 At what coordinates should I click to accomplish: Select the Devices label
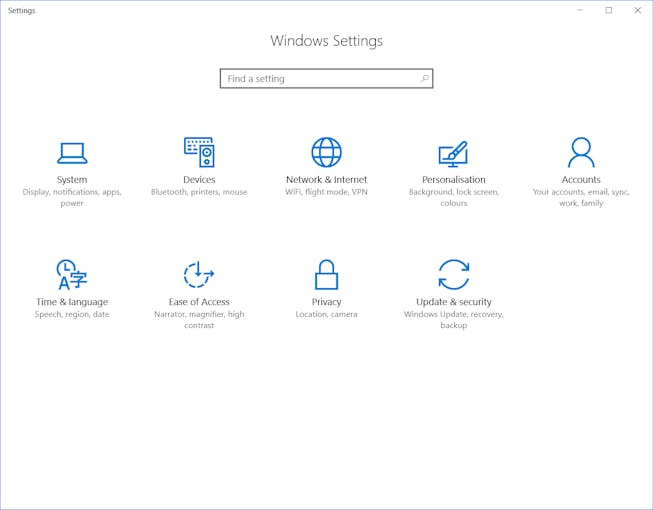coord(199,179)
